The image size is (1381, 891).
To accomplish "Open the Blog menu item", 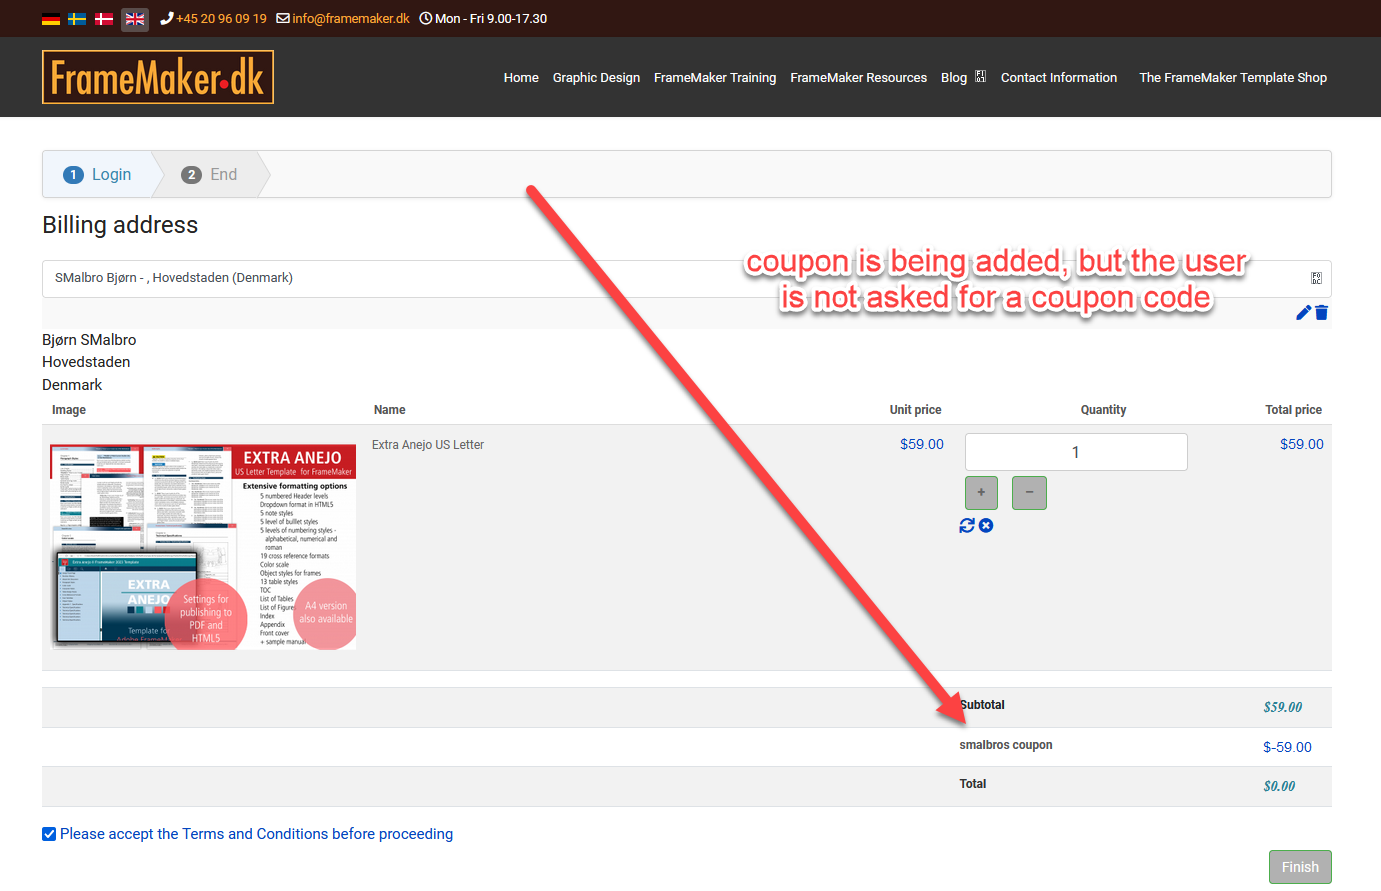I will point(954,77).
